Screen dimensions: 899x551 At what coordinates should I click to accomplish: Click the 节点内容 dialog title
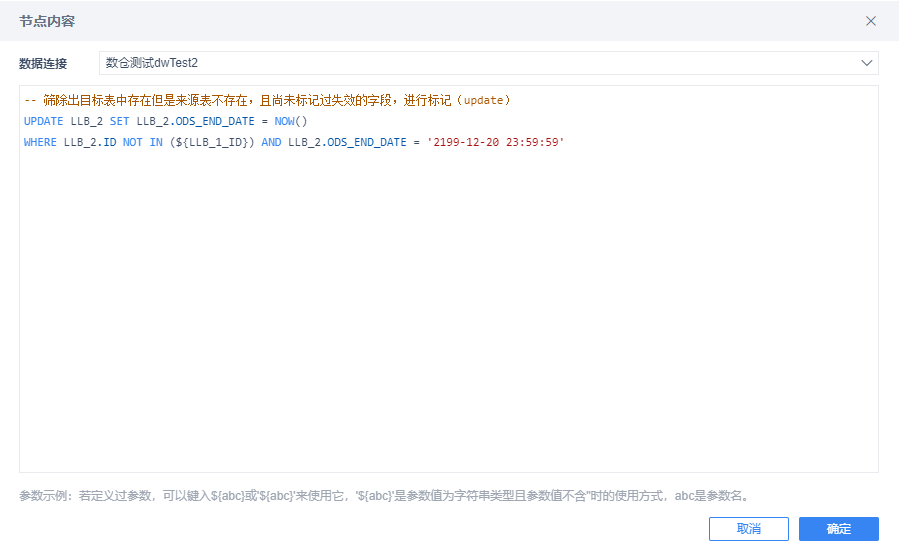pos(47,21)
